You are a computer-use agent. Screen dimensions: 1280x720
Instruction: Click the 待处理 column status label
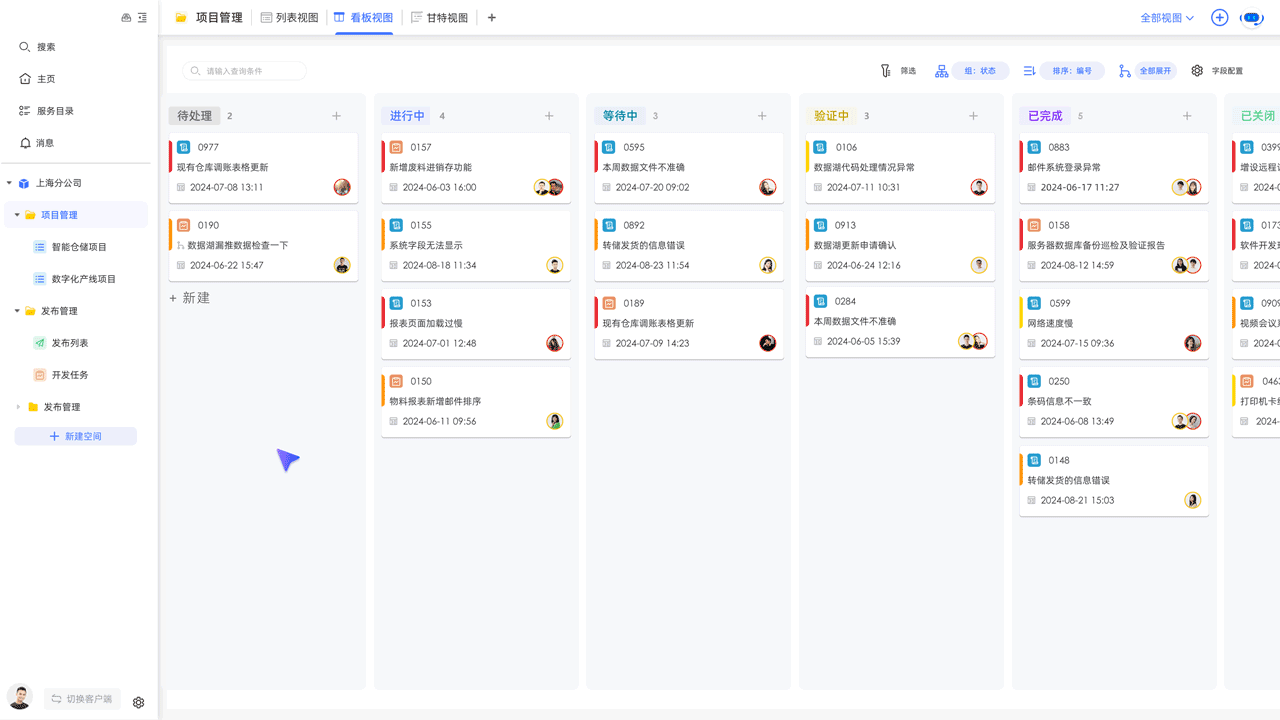195,116
